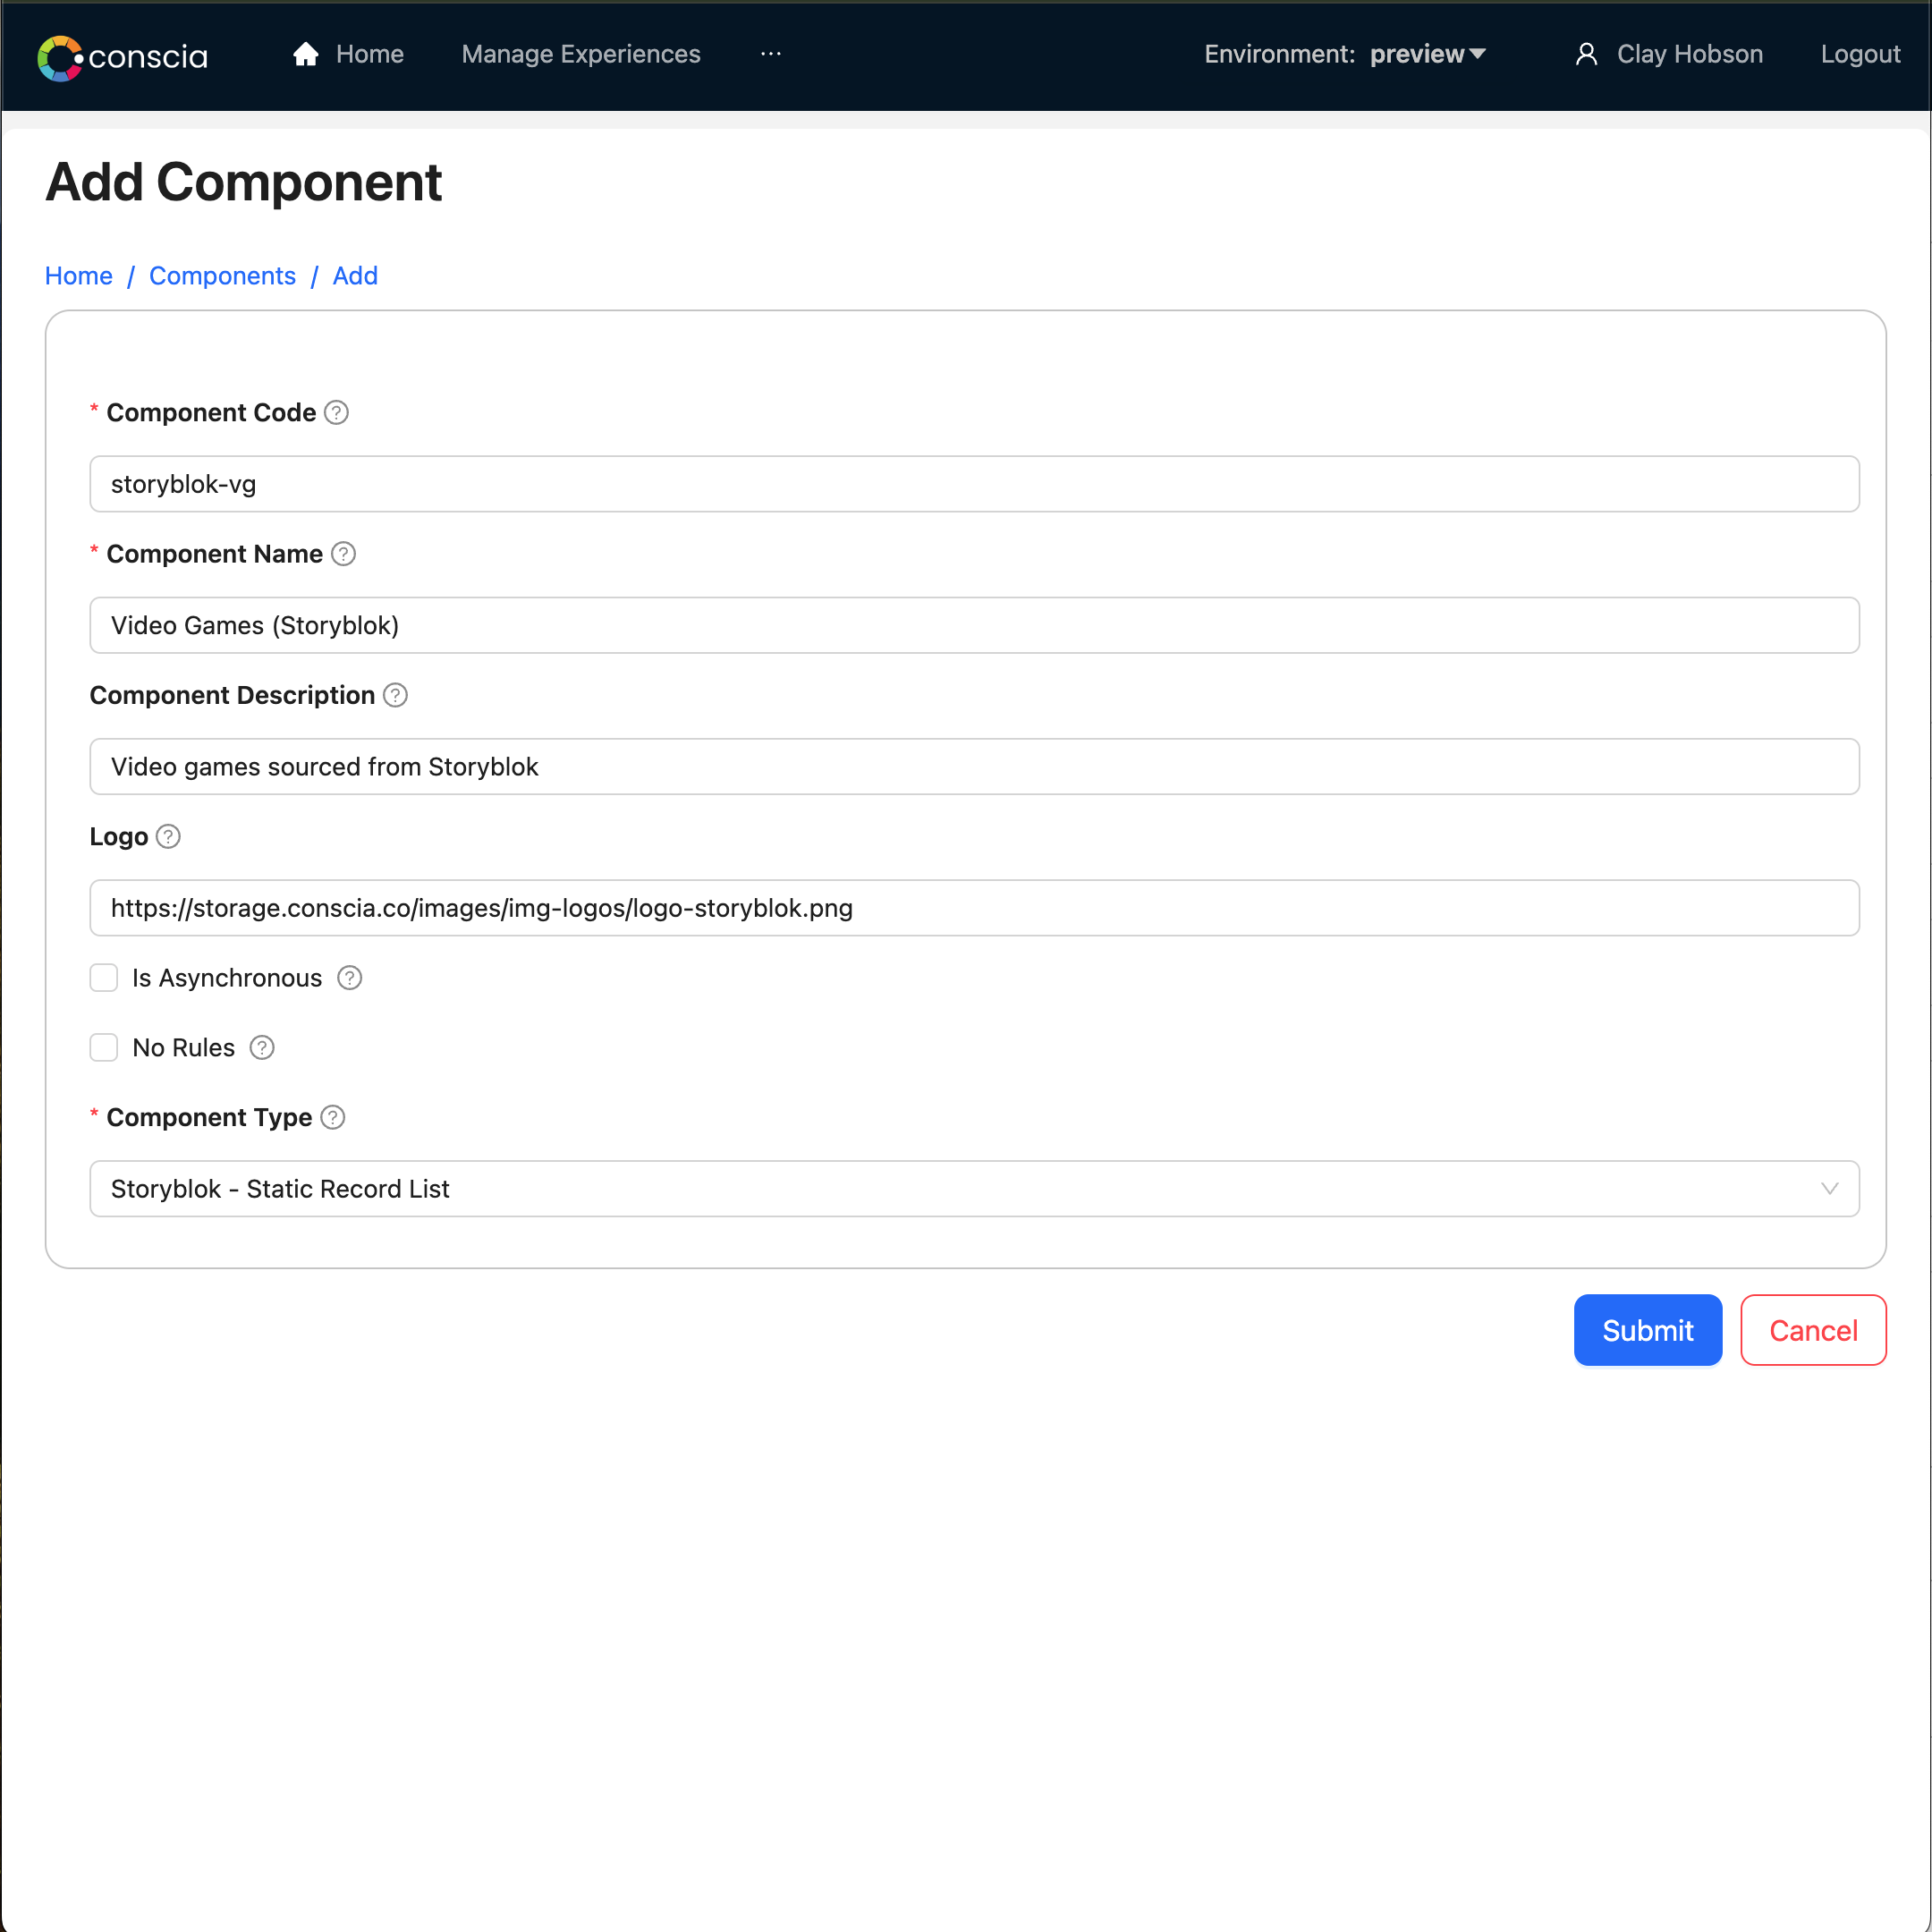
Task: Tick the No Rules checkbox
Action: (104, 1048)
